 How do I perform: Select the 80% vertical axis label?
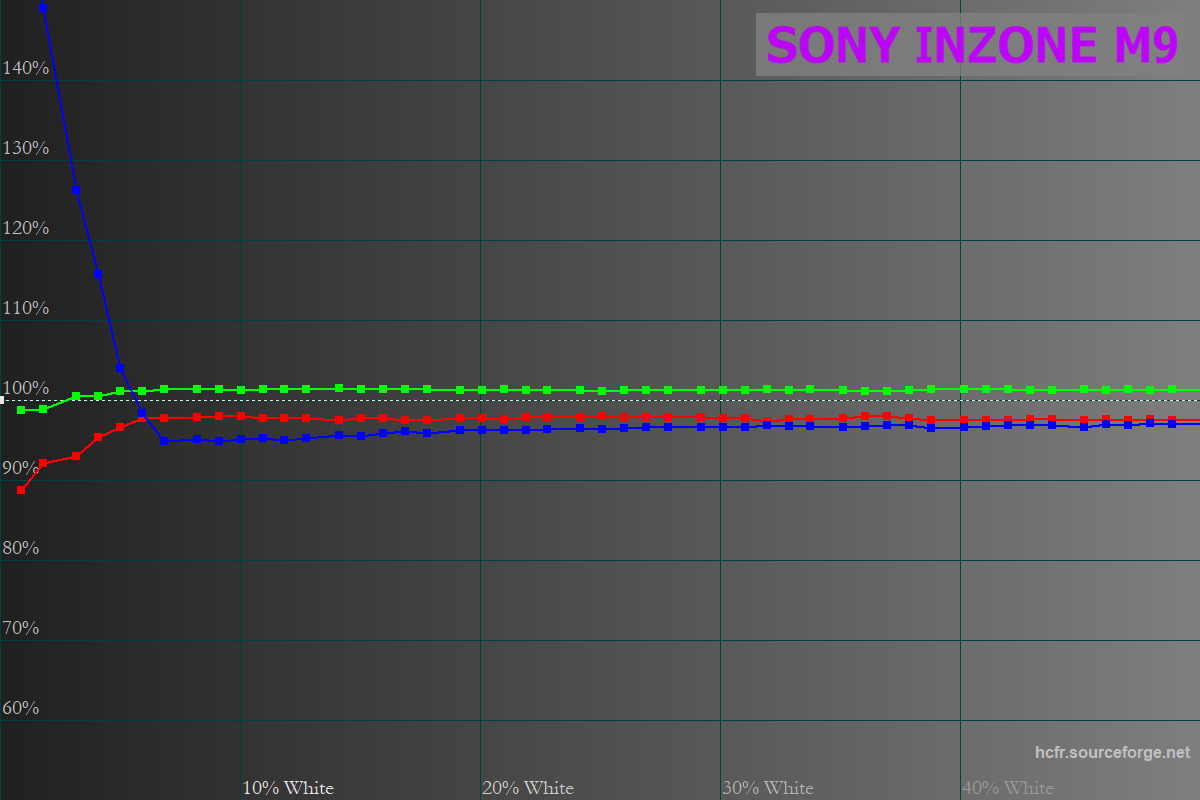tap(22, 548)
